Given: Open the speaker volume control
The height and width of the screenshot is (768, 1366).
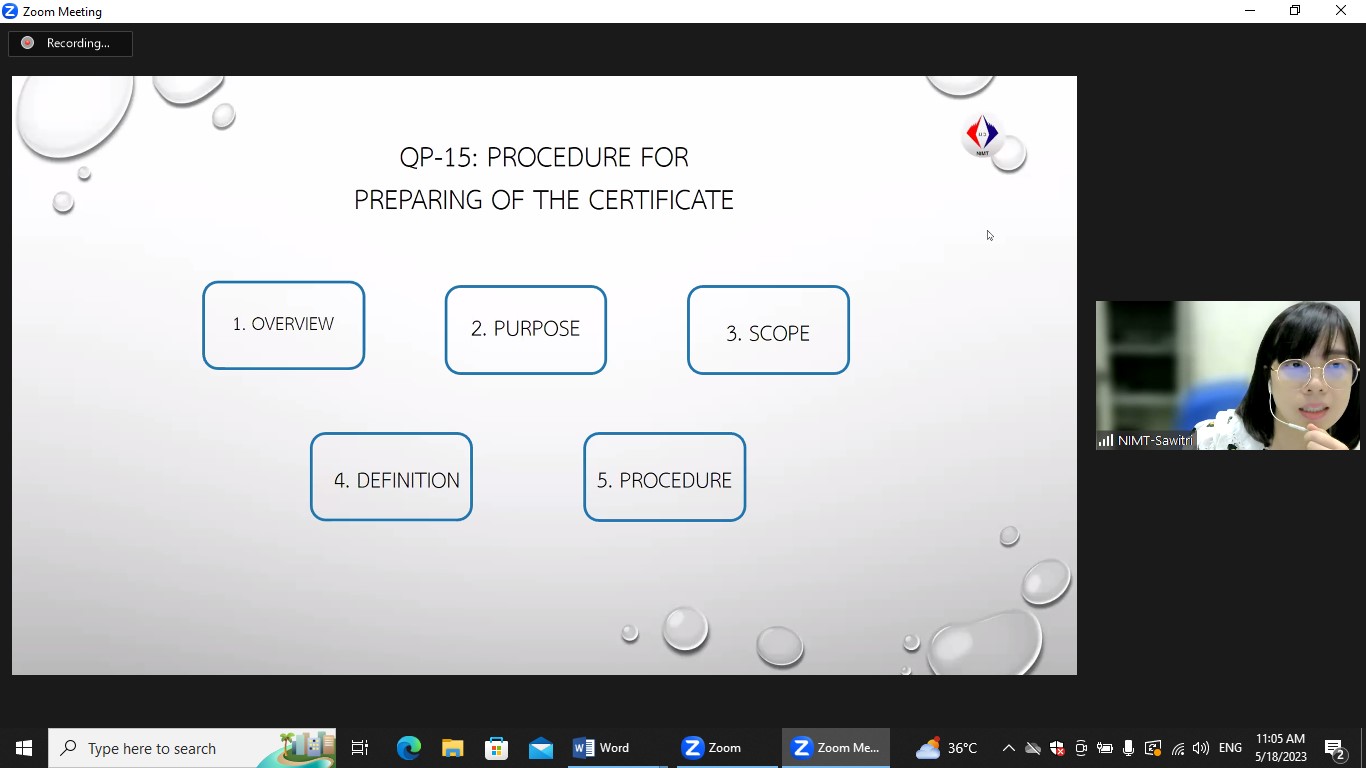Looking at the screenshot, I should pyautogui.click(x=1201, y=748).
